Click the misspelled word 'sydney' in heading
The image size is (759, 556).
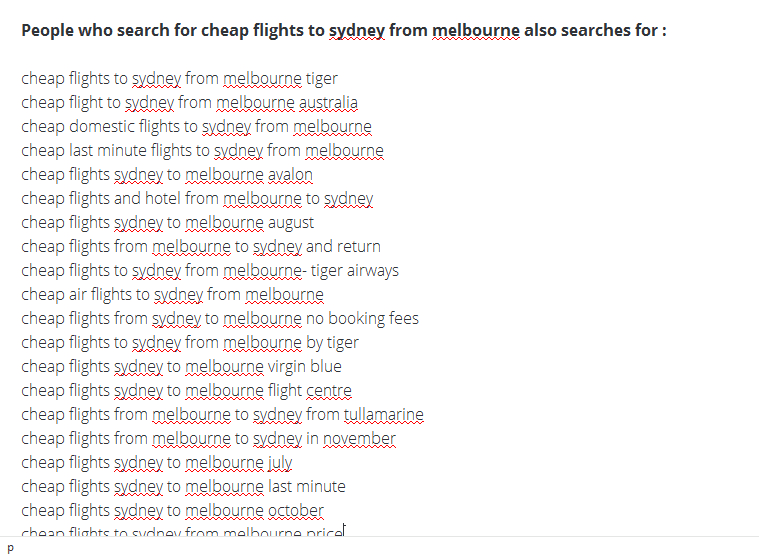point(357,31)
